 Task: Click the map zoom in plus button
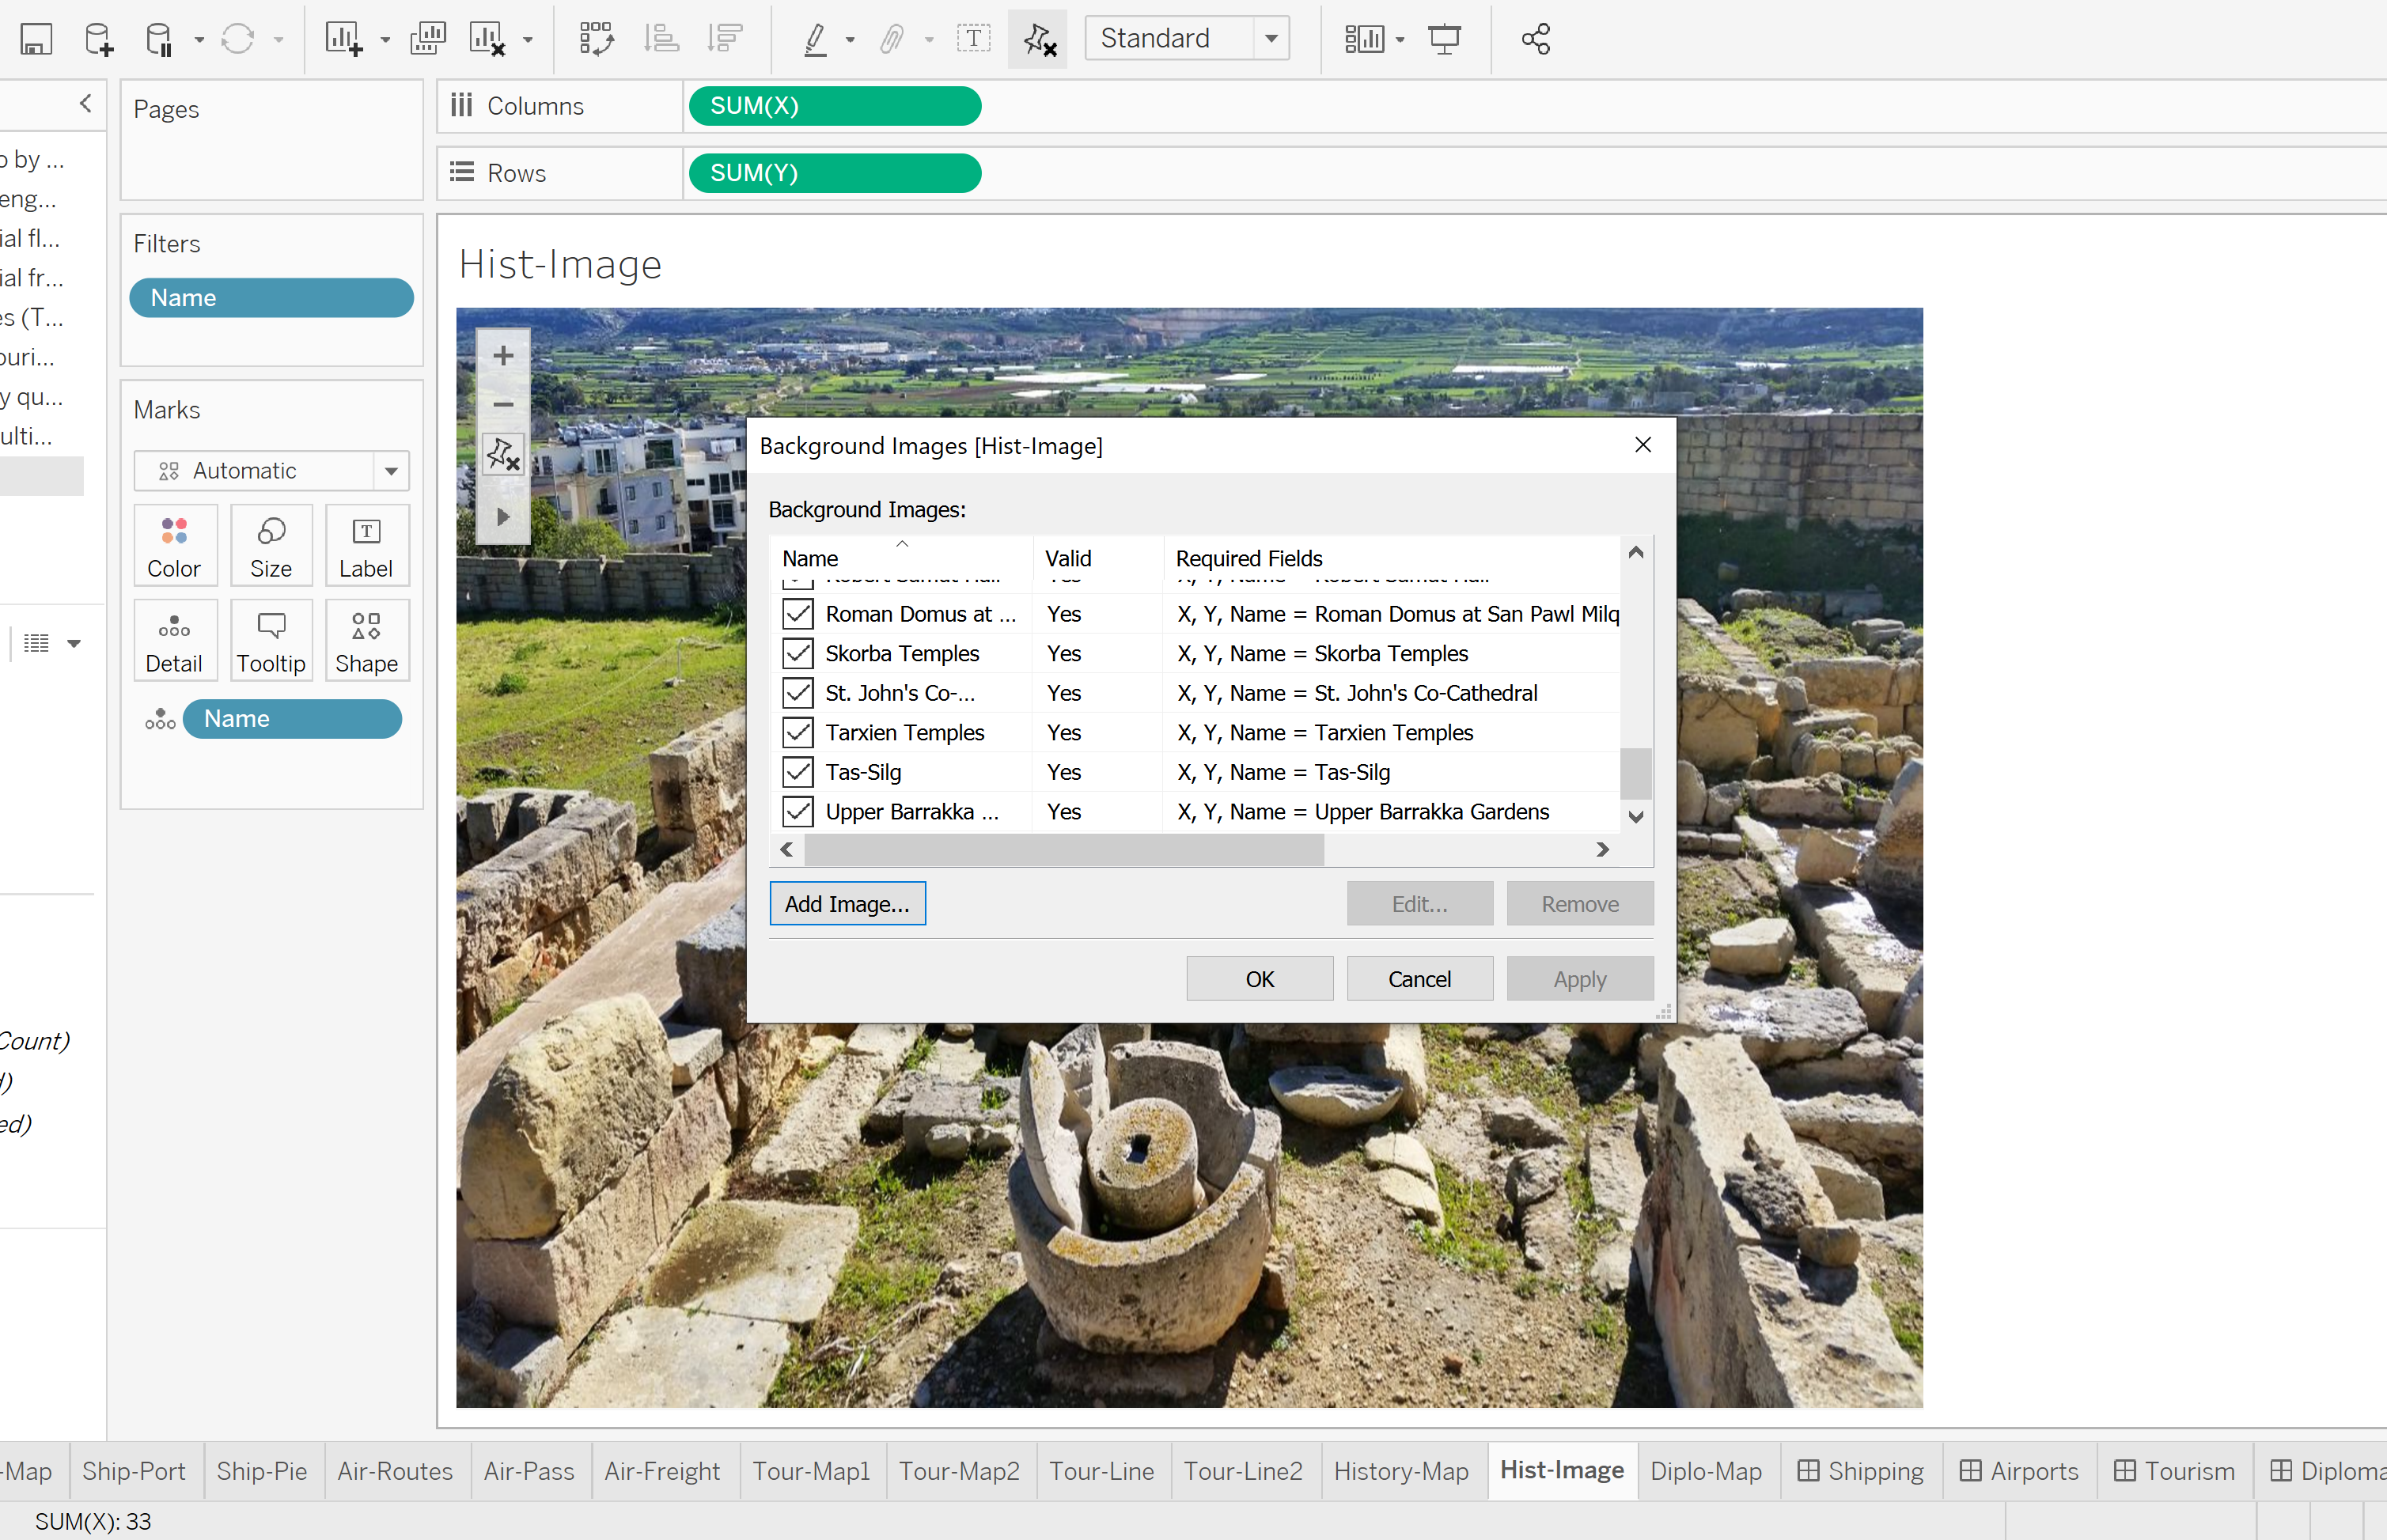[x=503, y=356]
